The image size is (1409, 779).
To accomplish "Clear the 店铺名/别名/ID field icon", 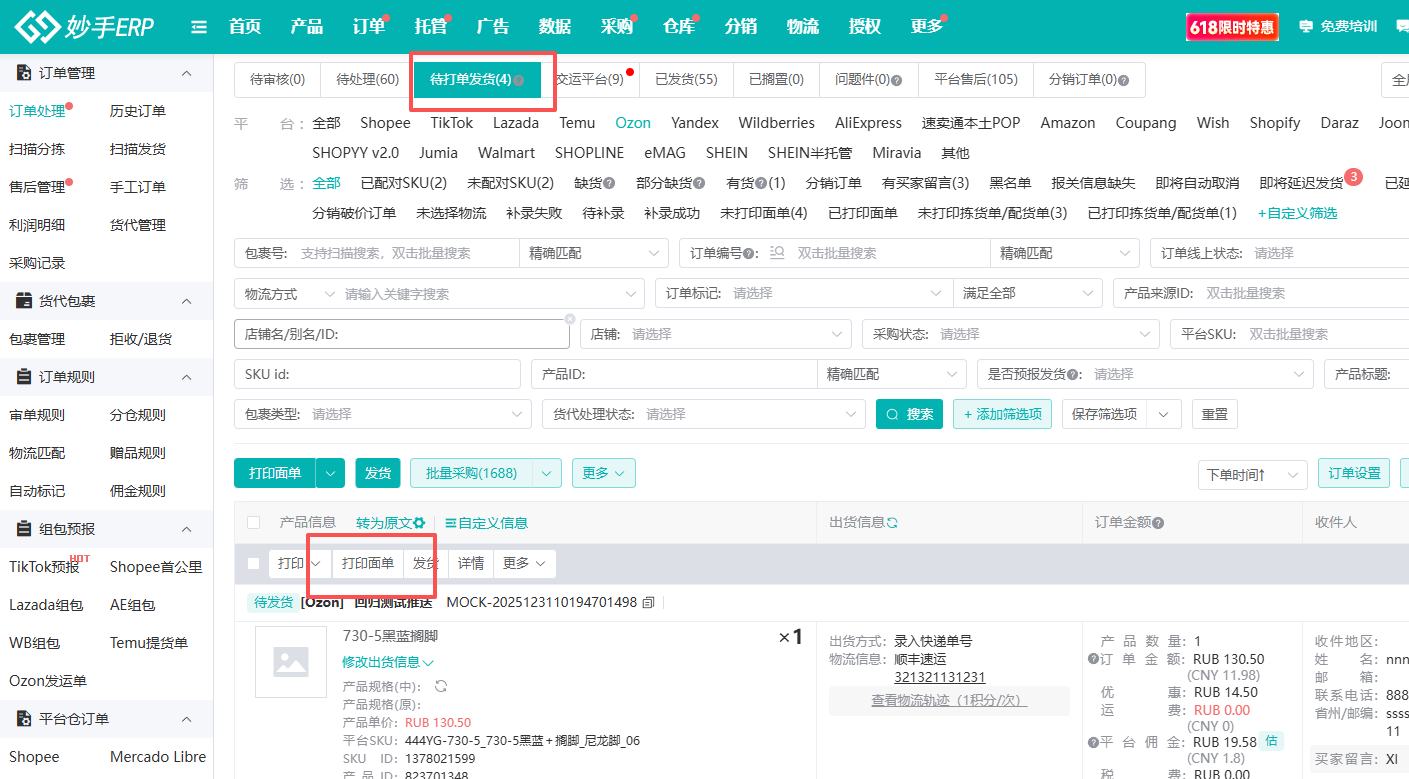I will click(570, 319).
